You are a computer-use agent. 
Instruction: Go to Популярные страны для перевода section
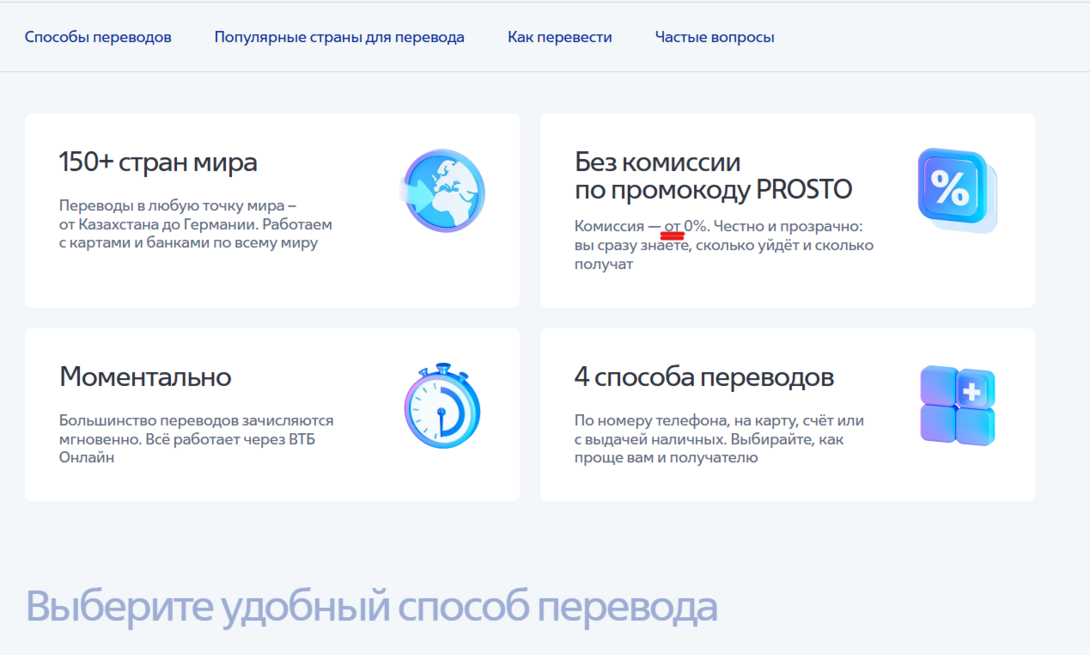(x=339, y=37)
